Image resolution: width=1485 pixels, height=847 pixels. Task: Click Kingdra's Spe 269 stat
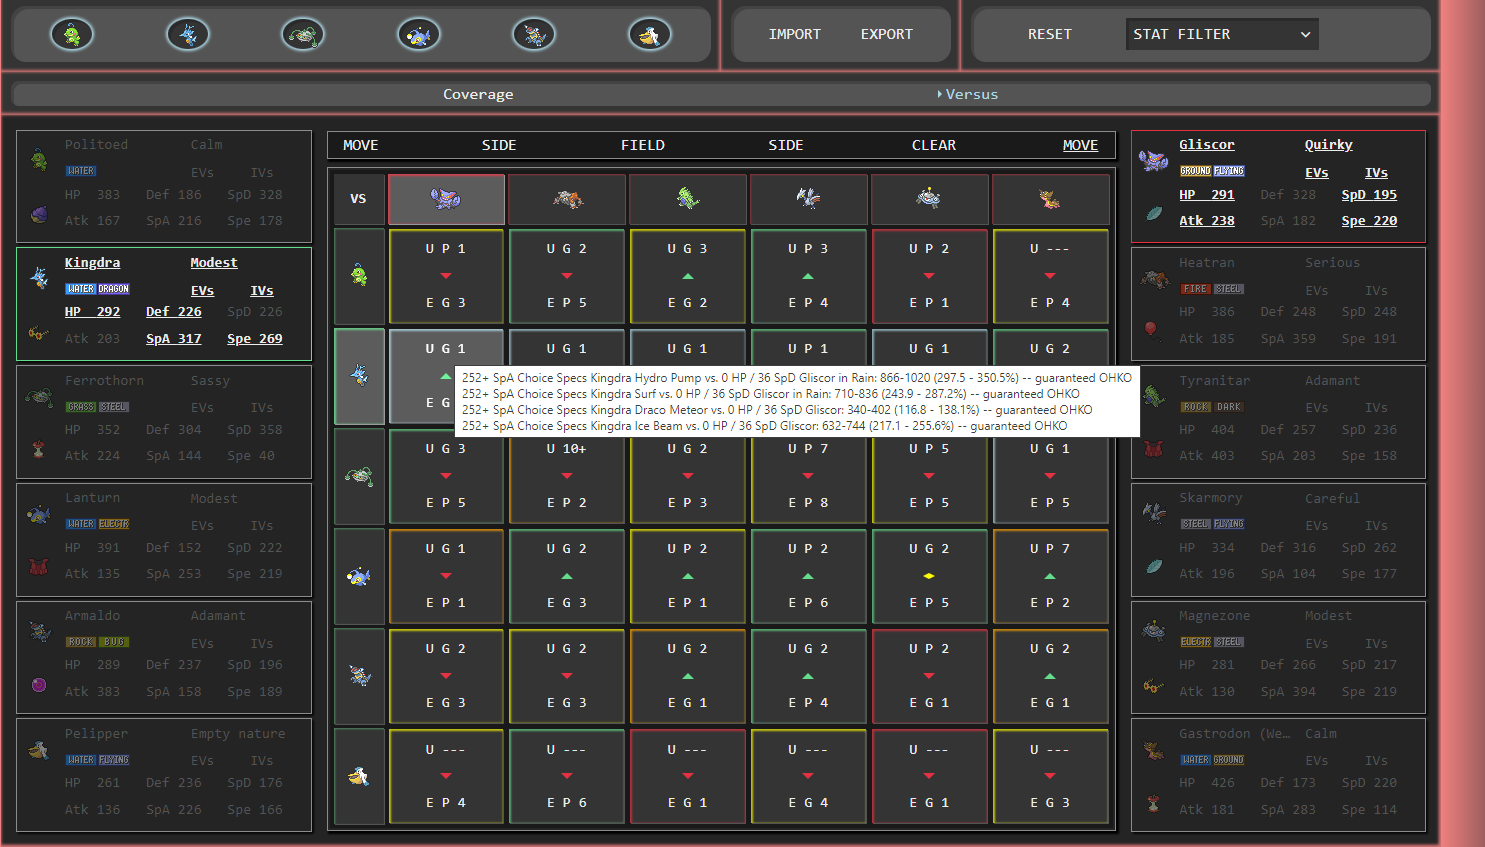coord(255,339)
